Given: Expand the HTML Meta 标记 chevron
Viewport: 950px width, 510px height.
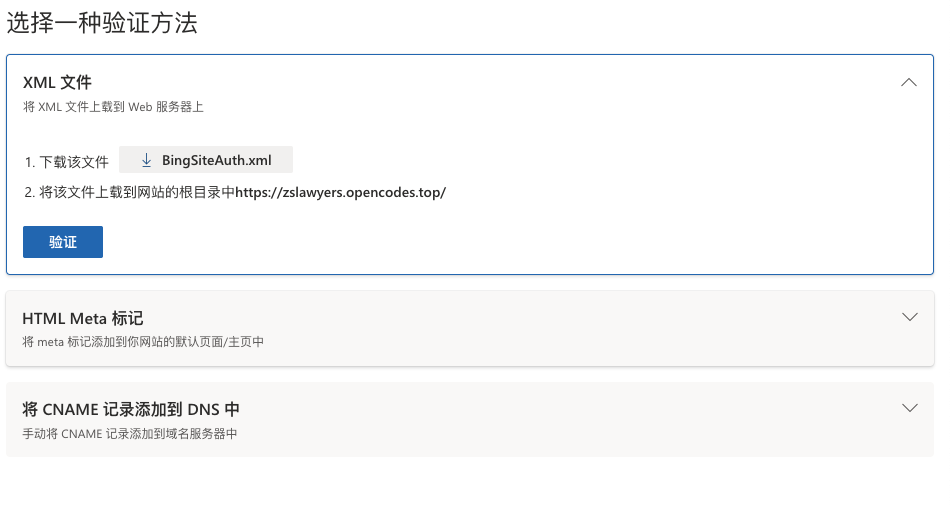Looking at the screenshot, I should 909,317.
